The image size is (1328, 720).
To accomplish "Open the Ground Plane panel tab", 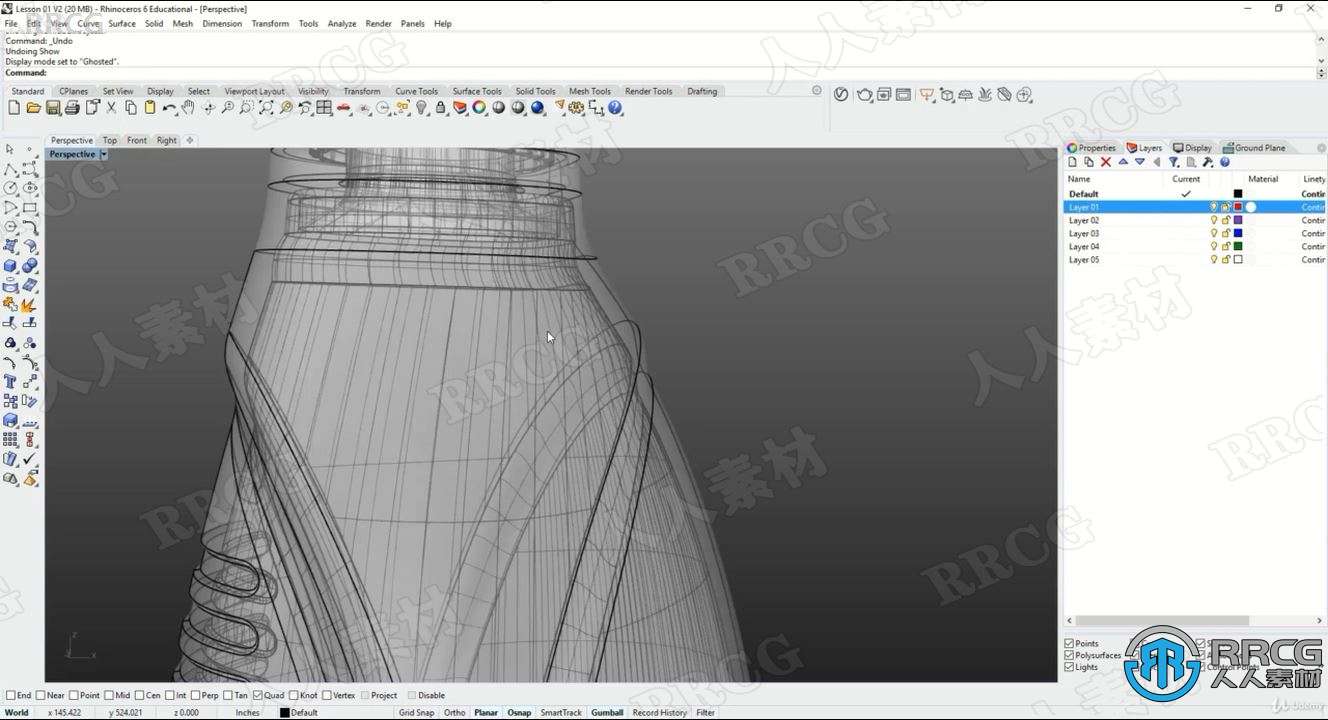I will tap(1254, 148).
